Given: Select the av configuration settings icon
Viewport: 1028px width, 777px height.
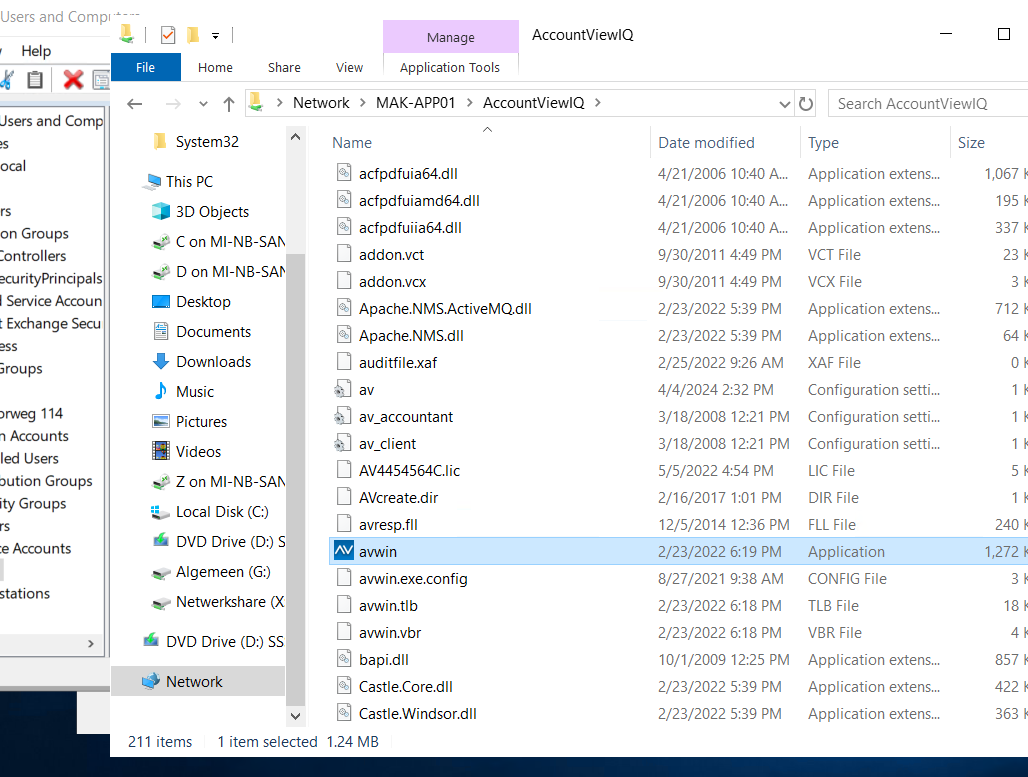Looking at the screenshot, I should (x=342, y=389).
